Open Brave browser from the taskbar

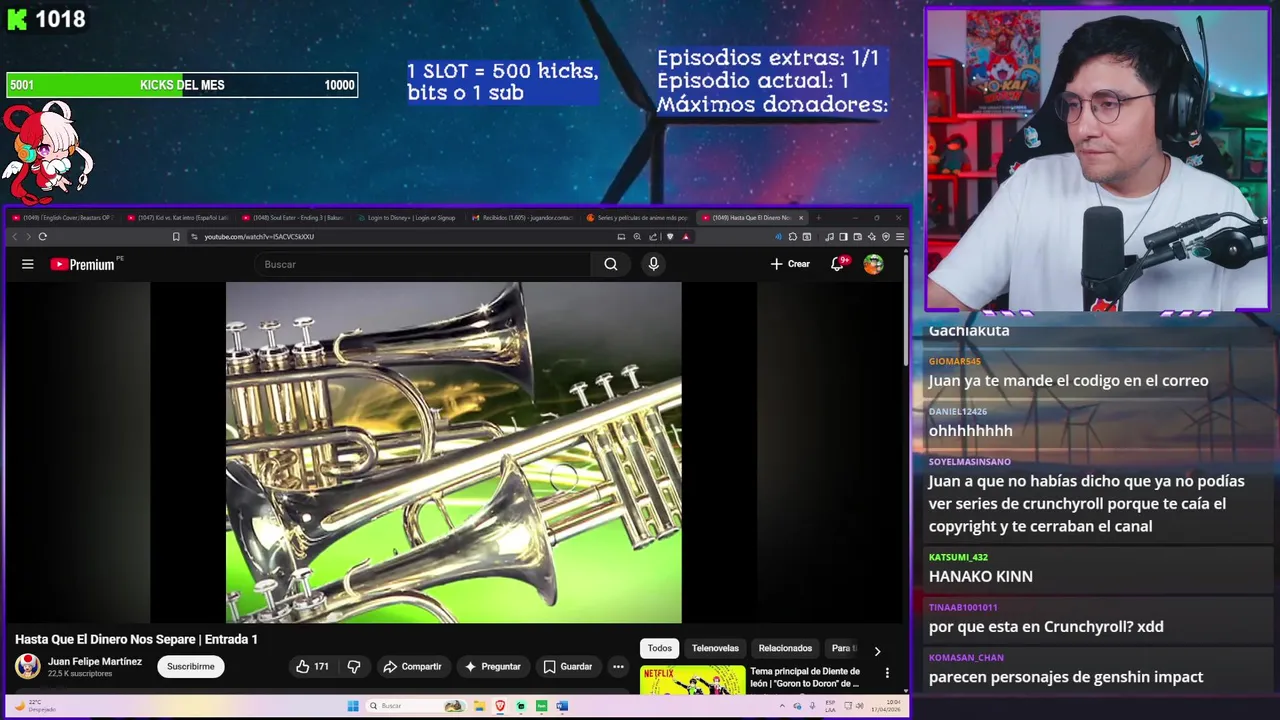coord(500,706)
